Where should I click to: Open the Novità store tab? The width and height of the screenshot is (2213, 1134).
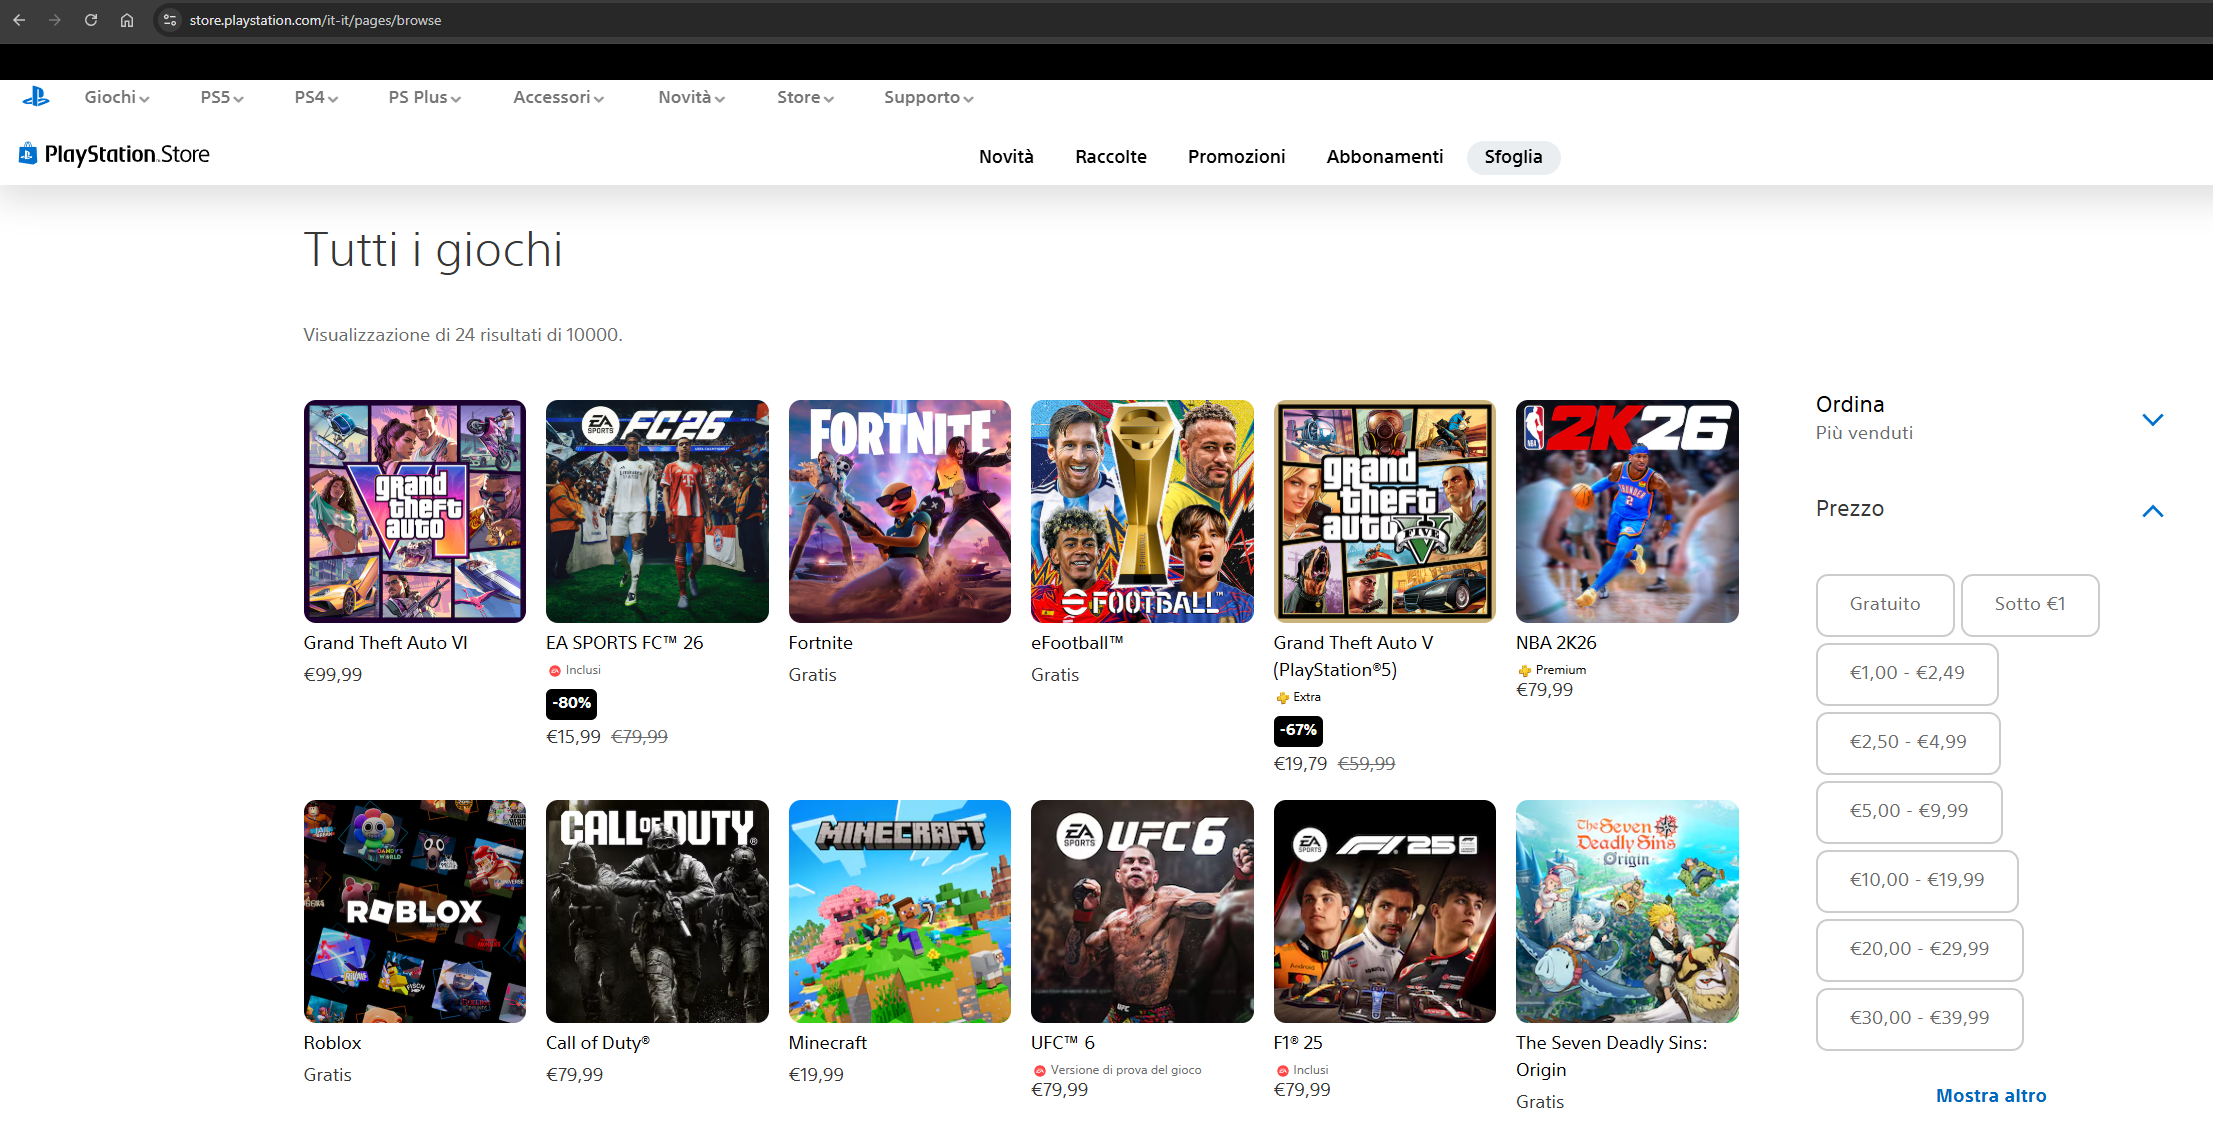1006,157
